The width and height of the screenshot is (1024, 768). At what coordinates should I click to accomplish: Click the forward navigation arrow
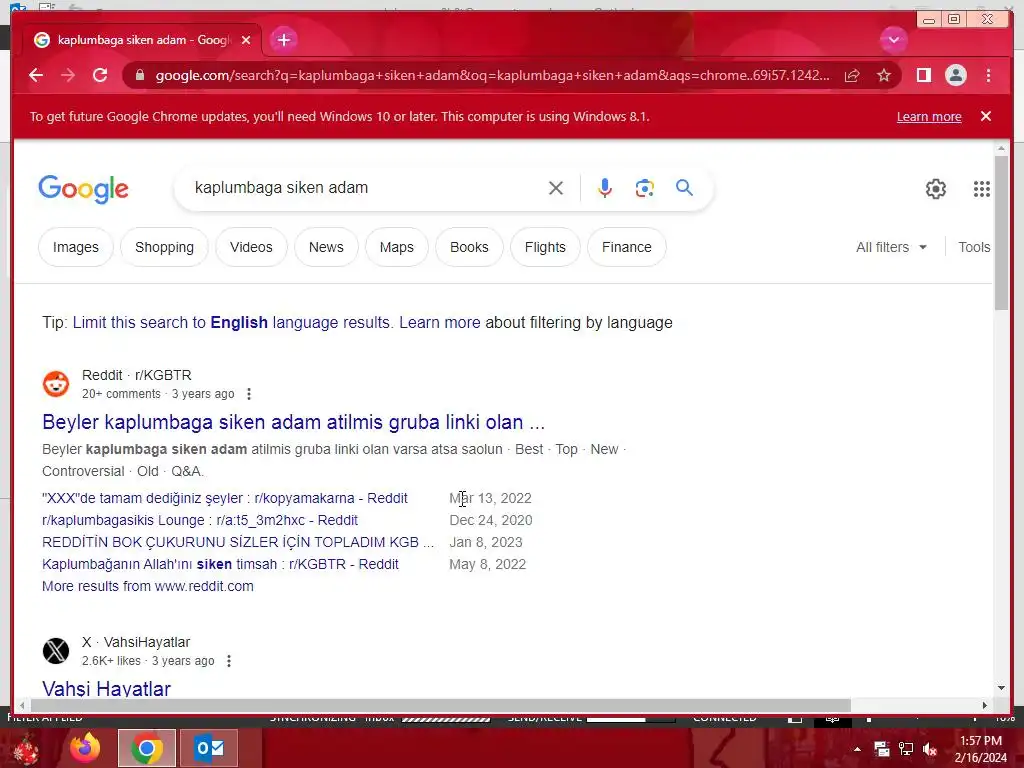tap(68, 75)
